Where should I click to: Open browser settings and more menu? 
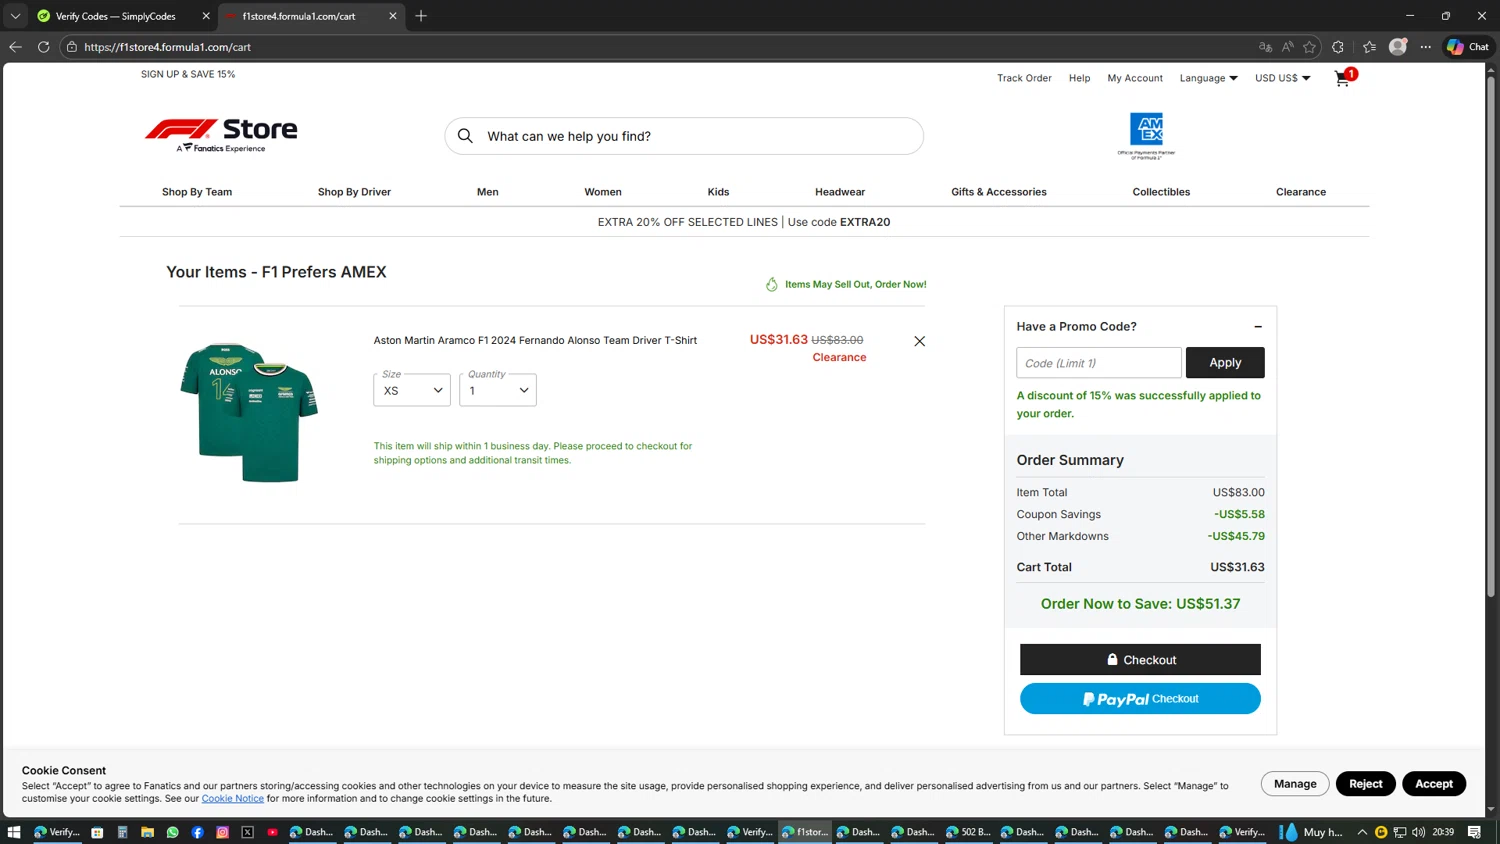1426,47
